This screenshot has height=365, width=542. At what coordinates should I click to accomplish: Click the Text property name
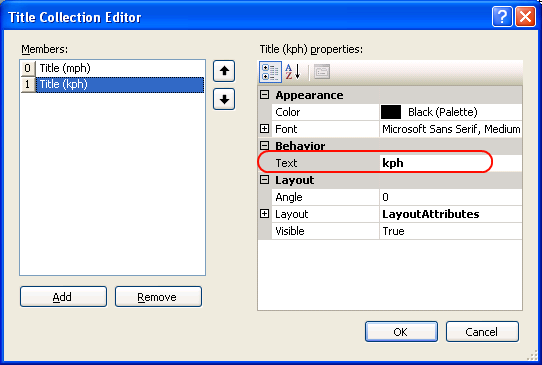(x=286, y=163)
